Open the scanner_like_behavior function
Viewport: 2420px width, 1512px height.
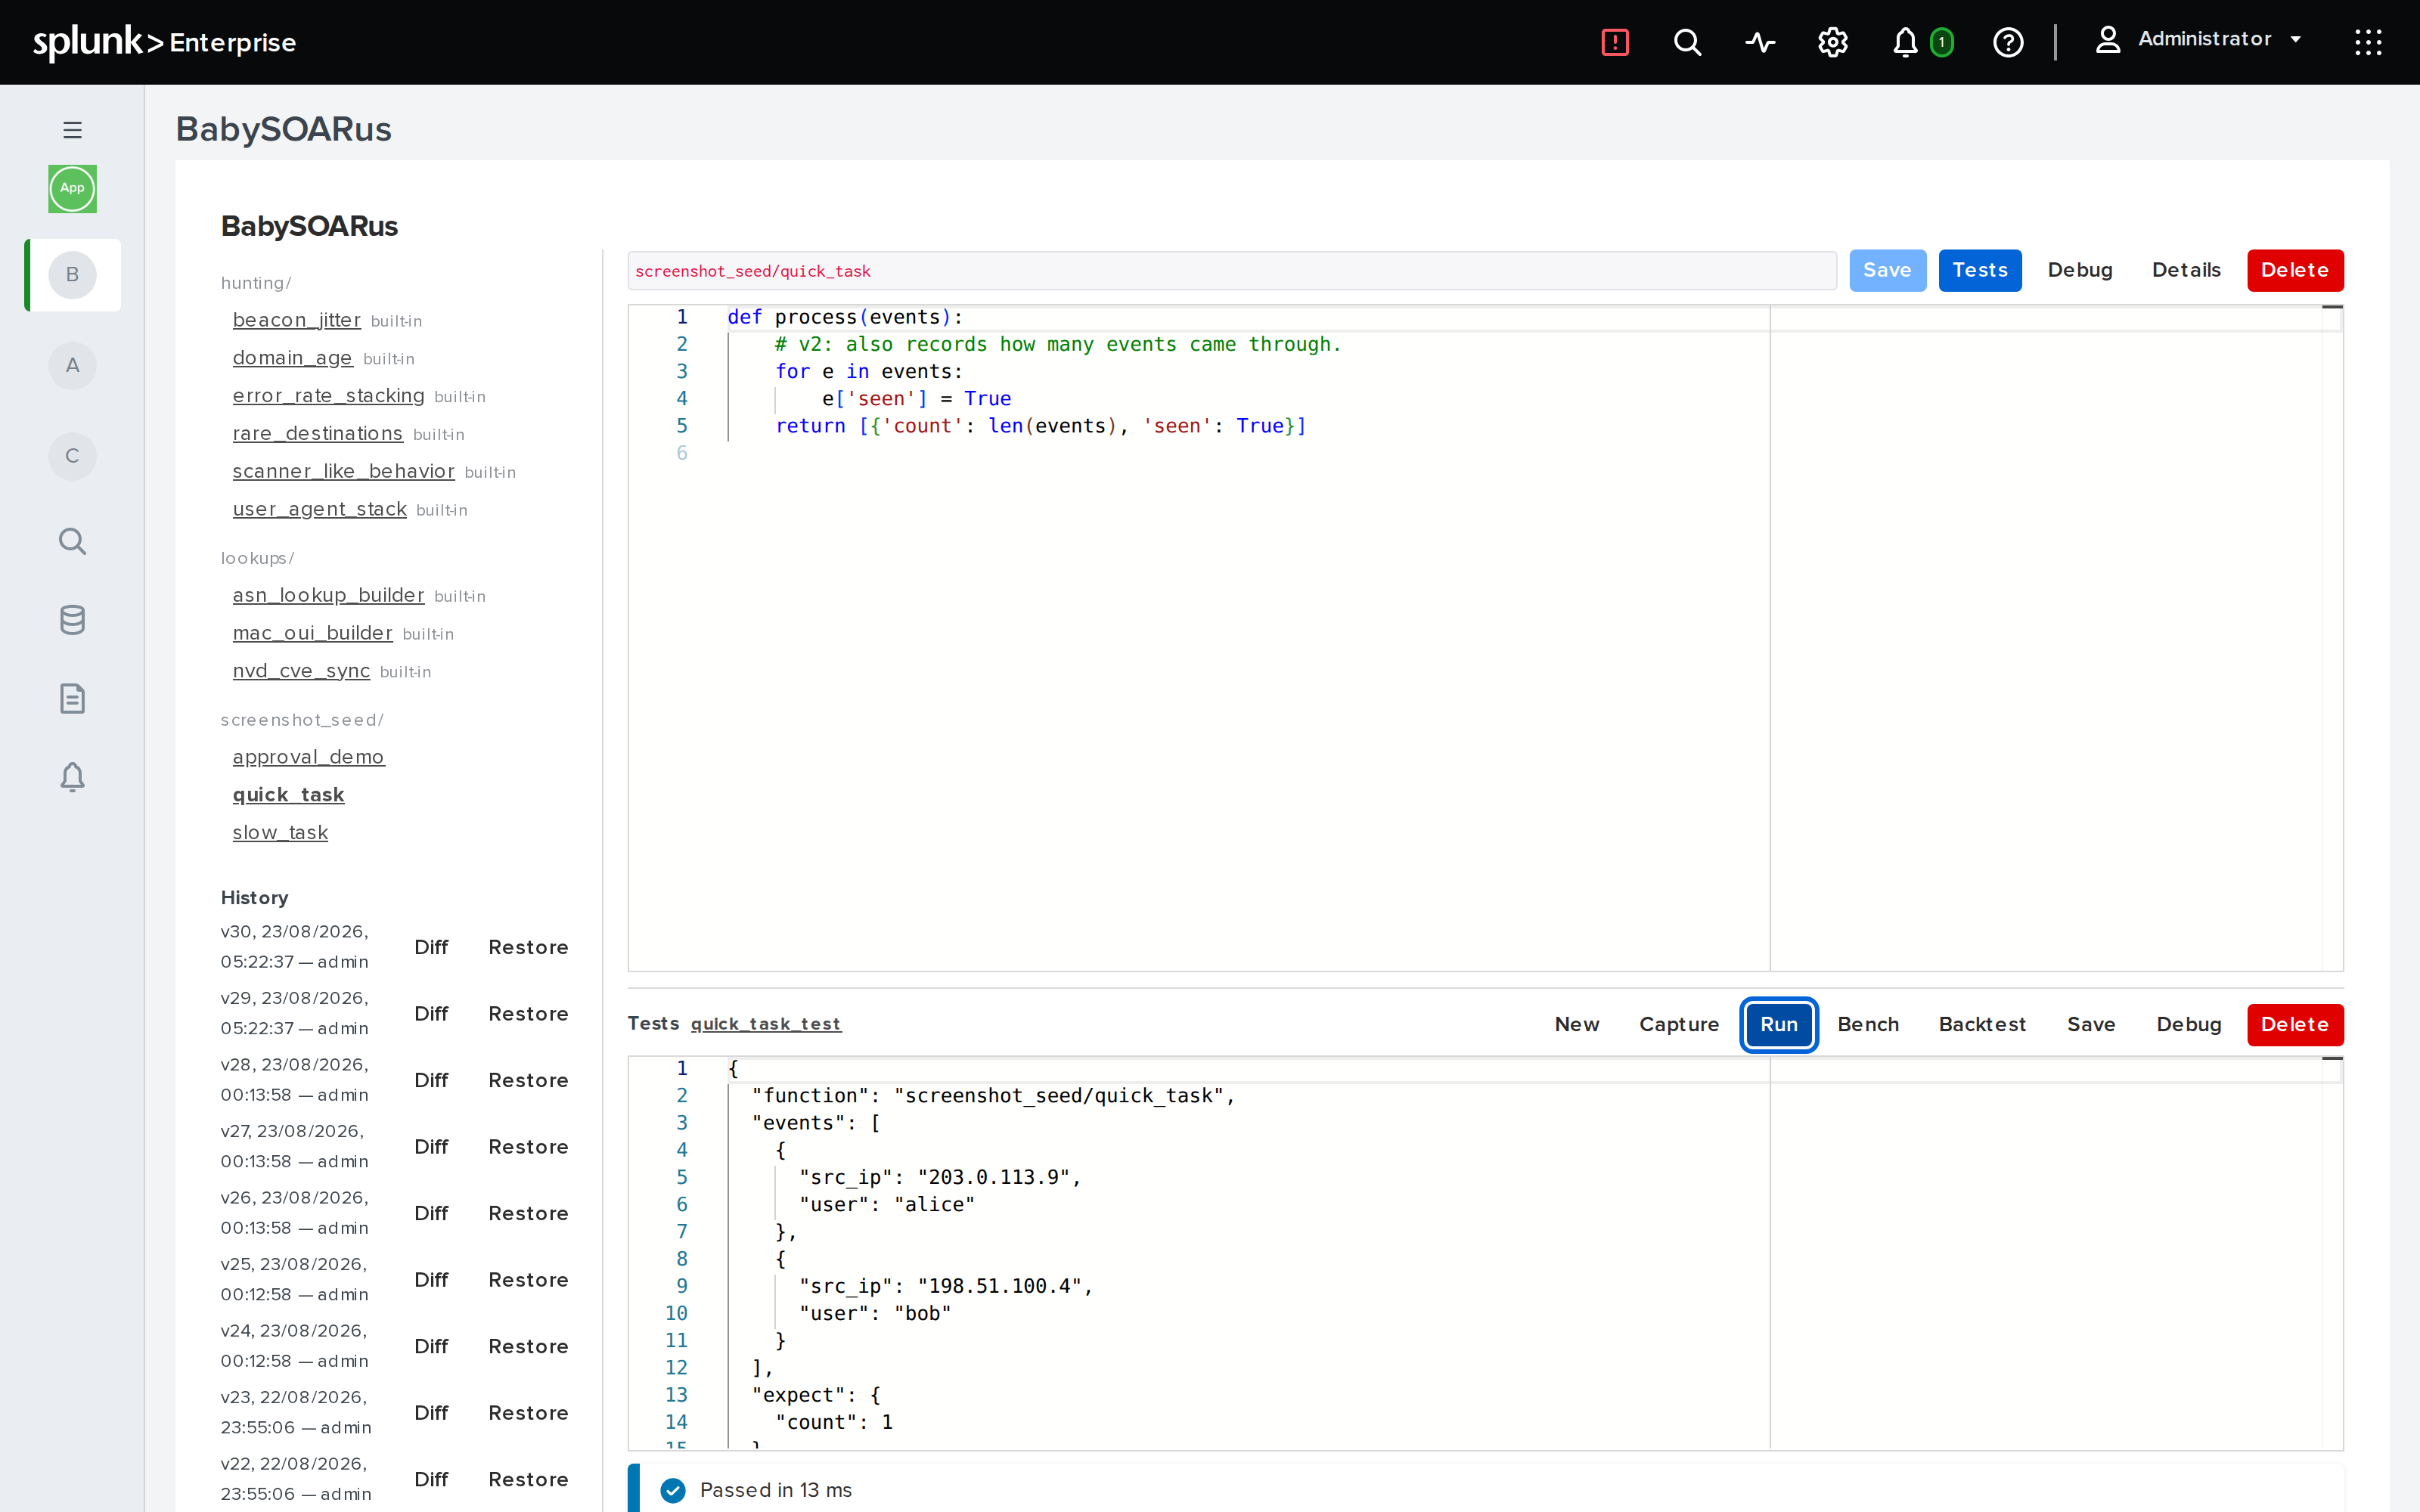pos(343,472)
